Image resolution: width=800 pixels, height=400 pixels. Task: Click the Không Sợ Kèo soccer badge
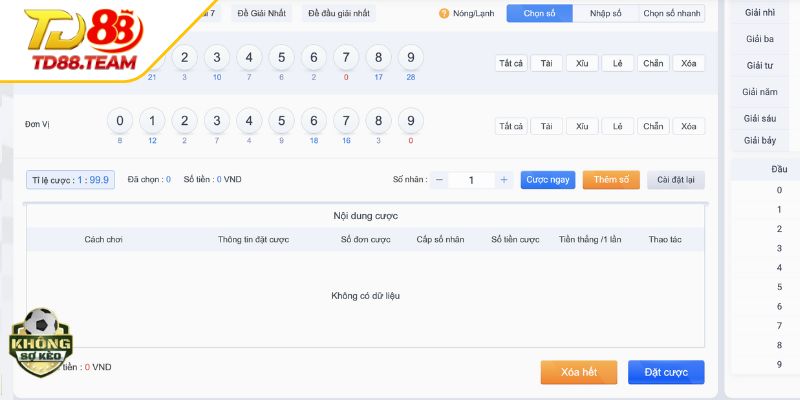pos(41,343)
